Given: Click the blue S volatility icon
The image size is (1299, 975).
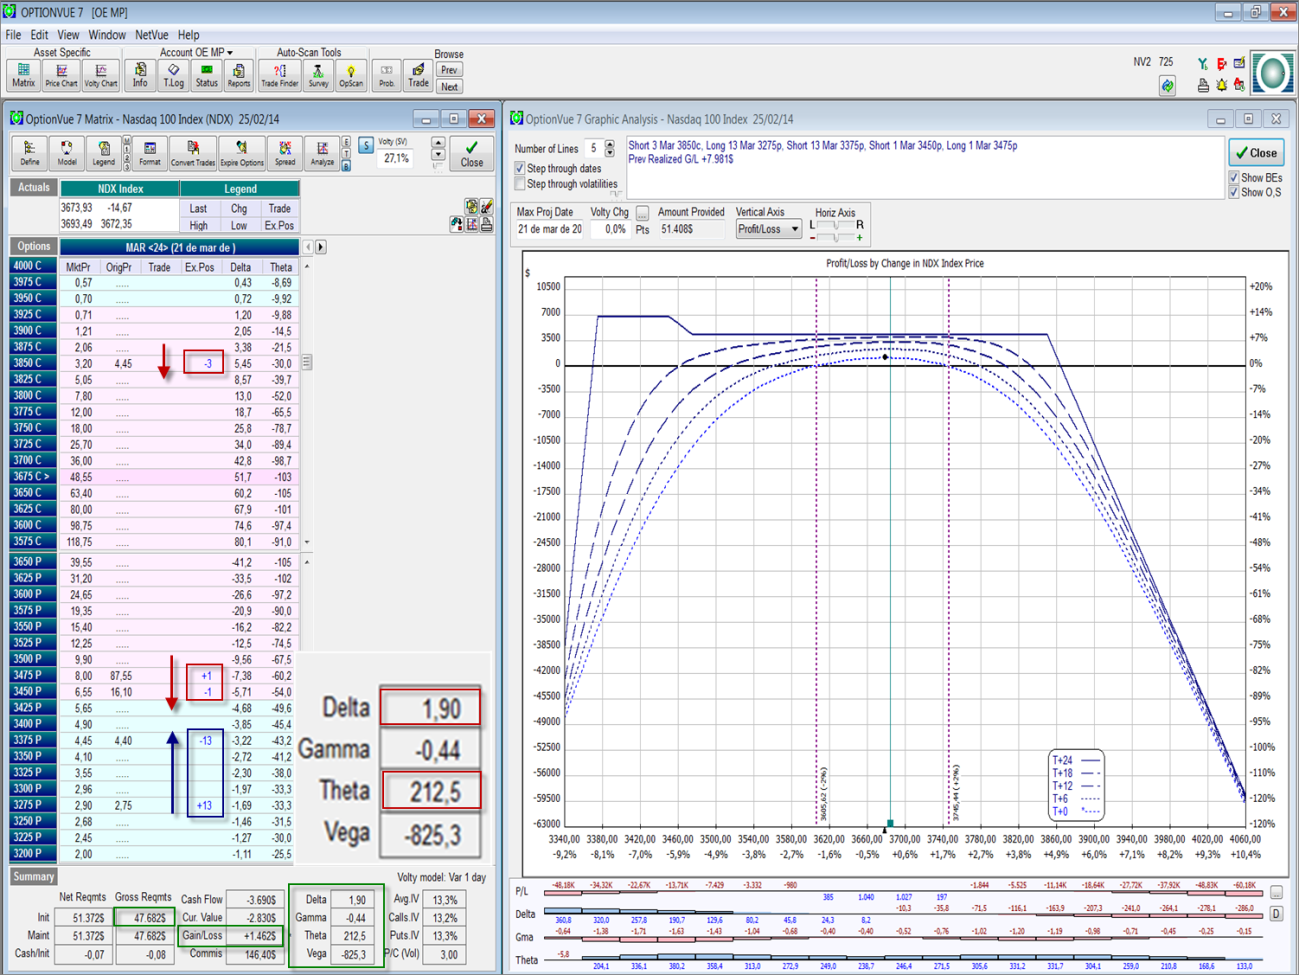Looking at the screenshot, I should 366,146.
